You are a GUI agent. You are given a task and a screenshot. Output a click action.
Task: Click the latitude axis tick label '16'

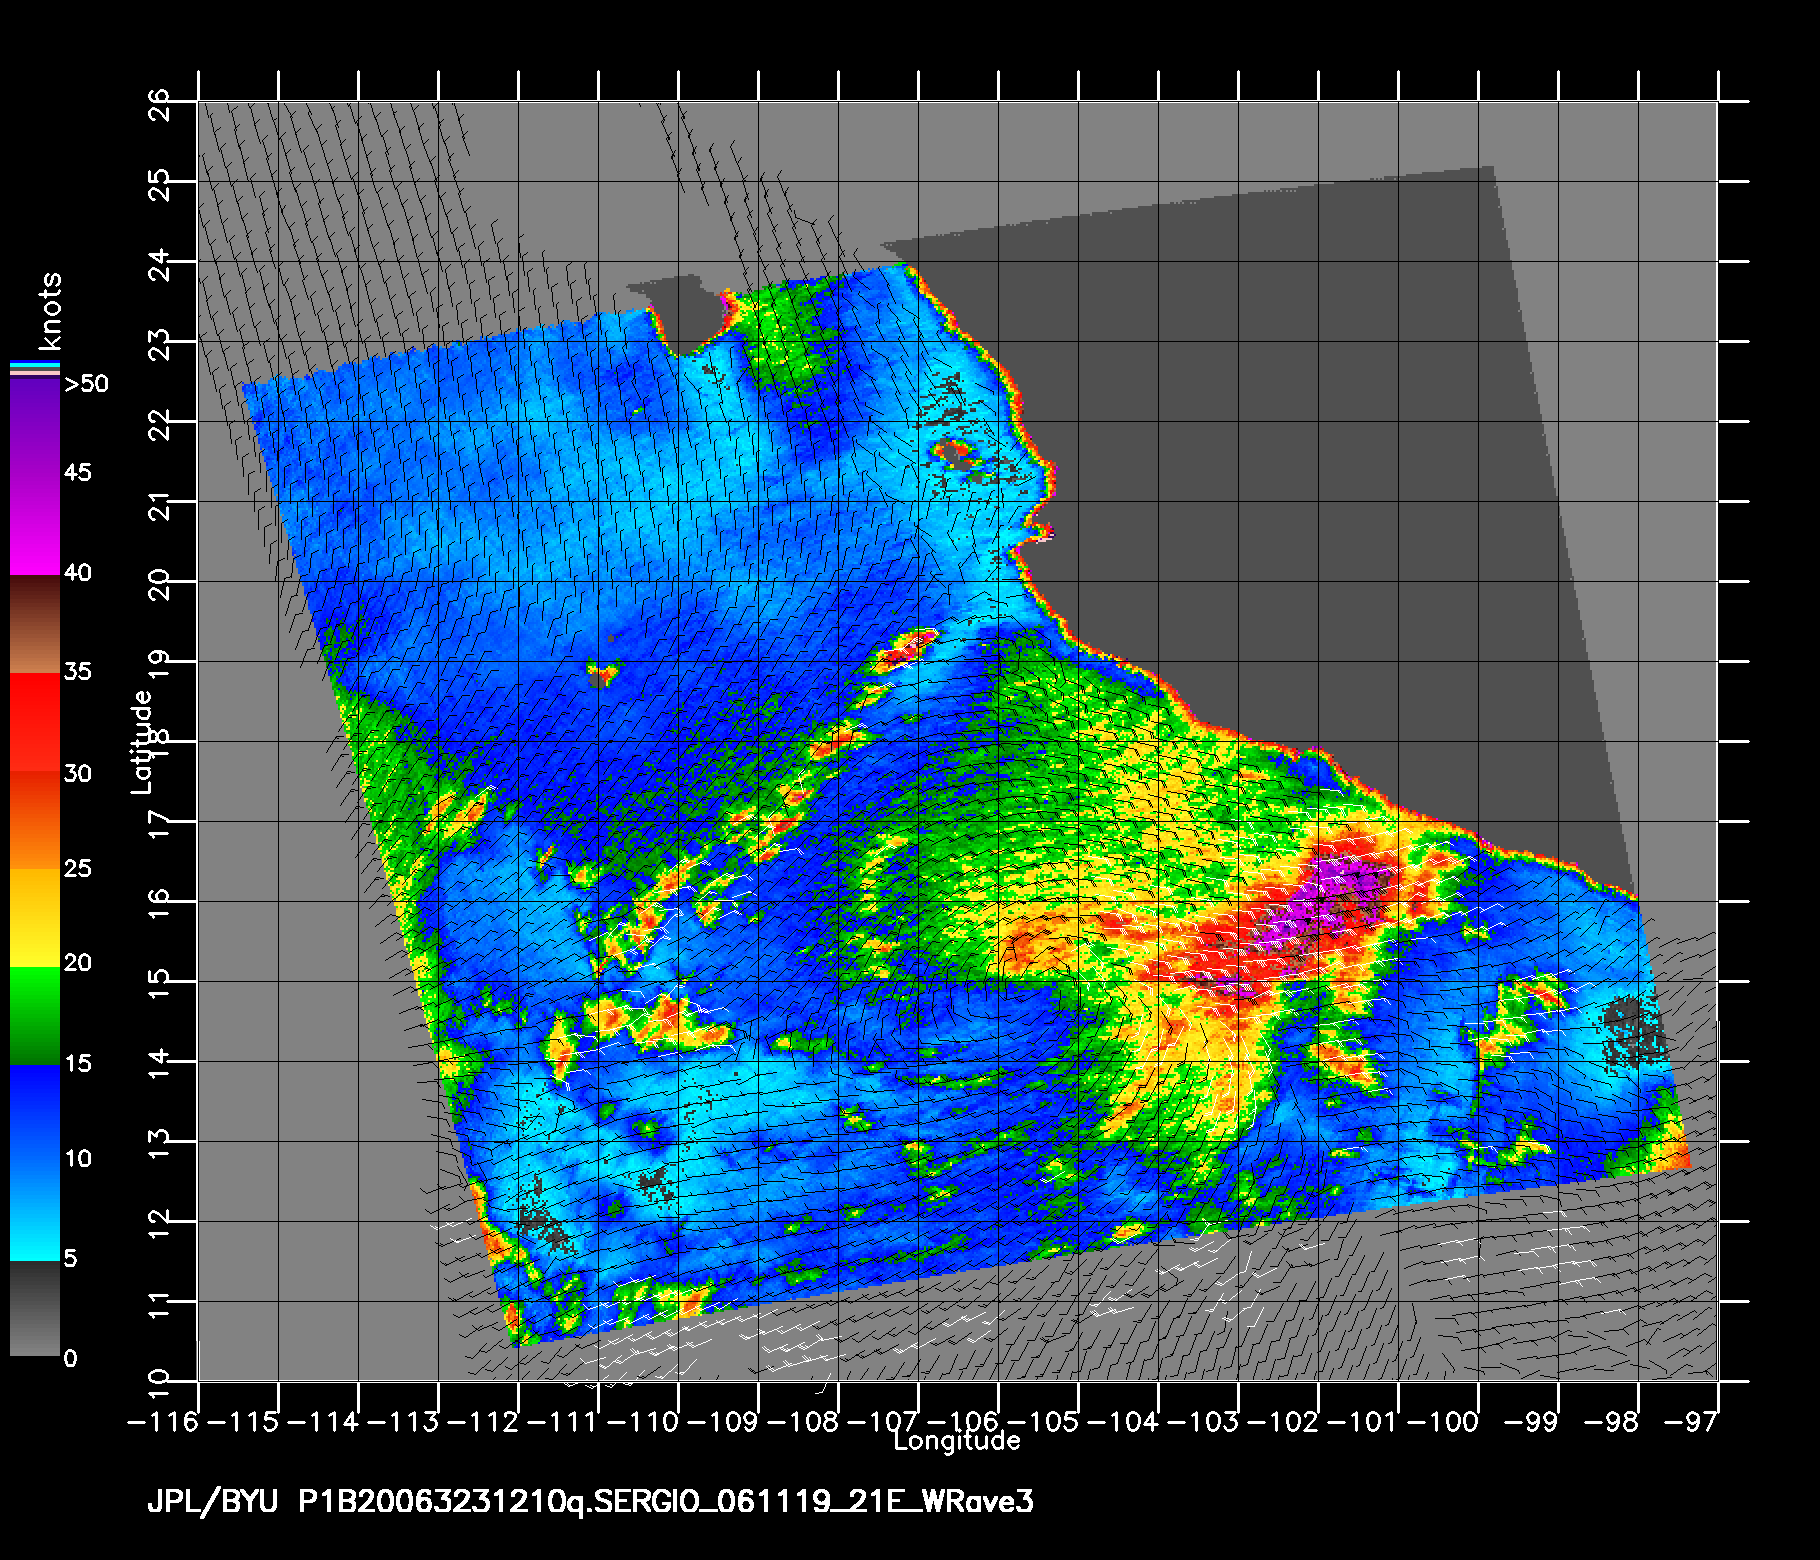pyautogui.click(x=159, y=902)
